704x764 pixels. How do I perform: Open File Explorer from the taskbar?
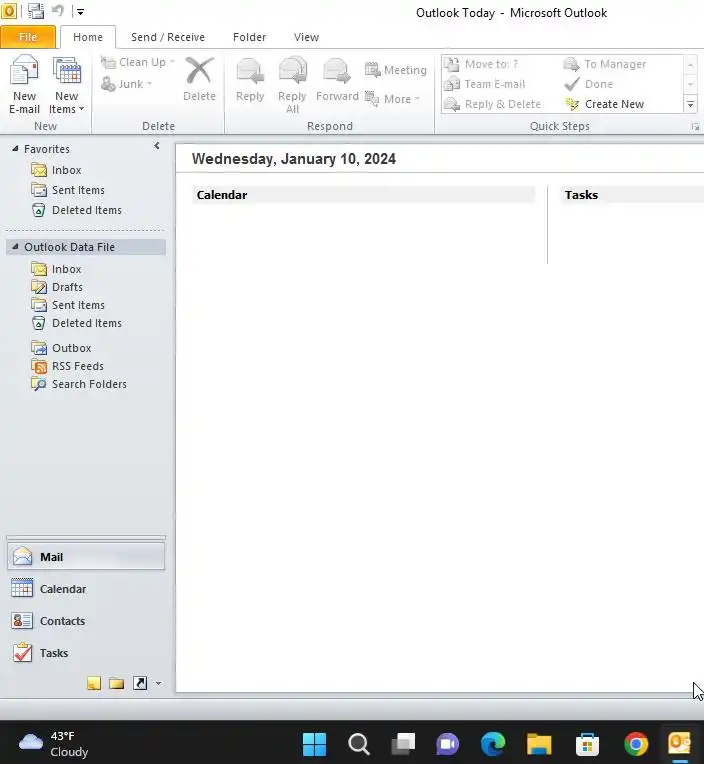pyautogui.click(x=539, y=744)
